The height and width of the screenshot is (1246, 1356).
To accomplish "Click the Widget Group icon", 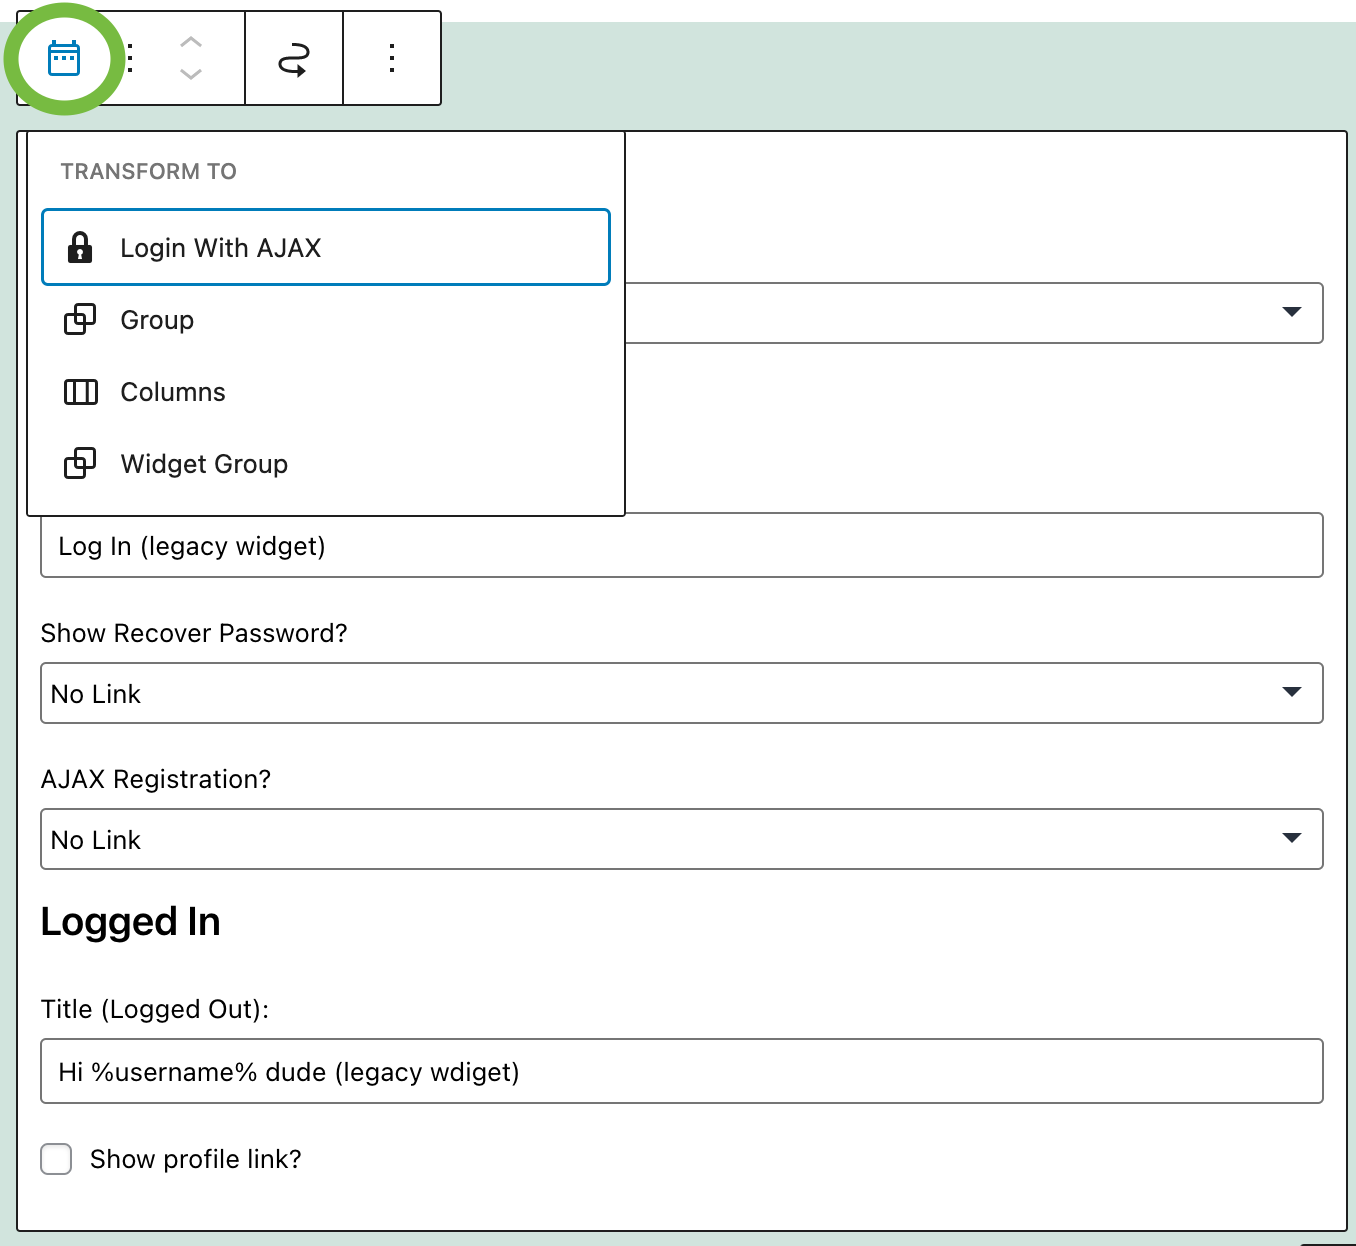I will point(80,464).
